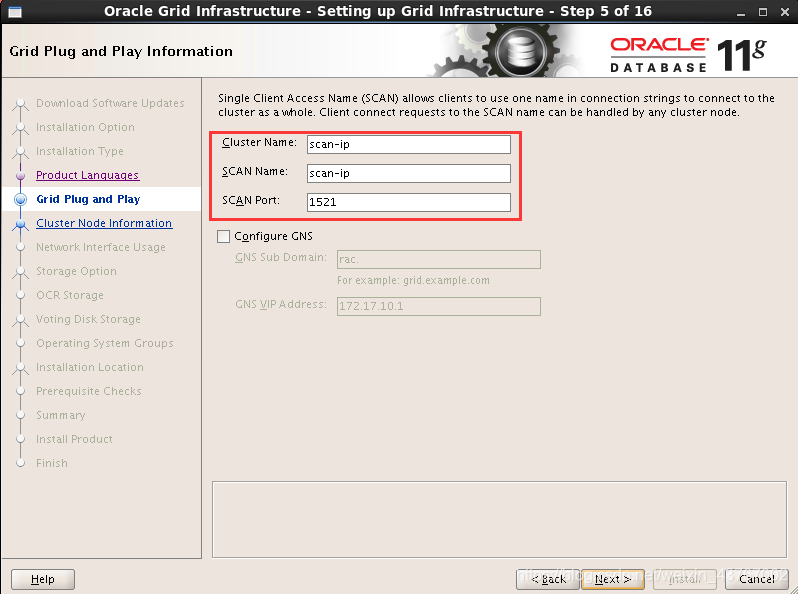The height and width of the screenshot is (594, 798).
Task: Cancel the Grid Infrastructure setup
Action: click(x=756, y=579)
